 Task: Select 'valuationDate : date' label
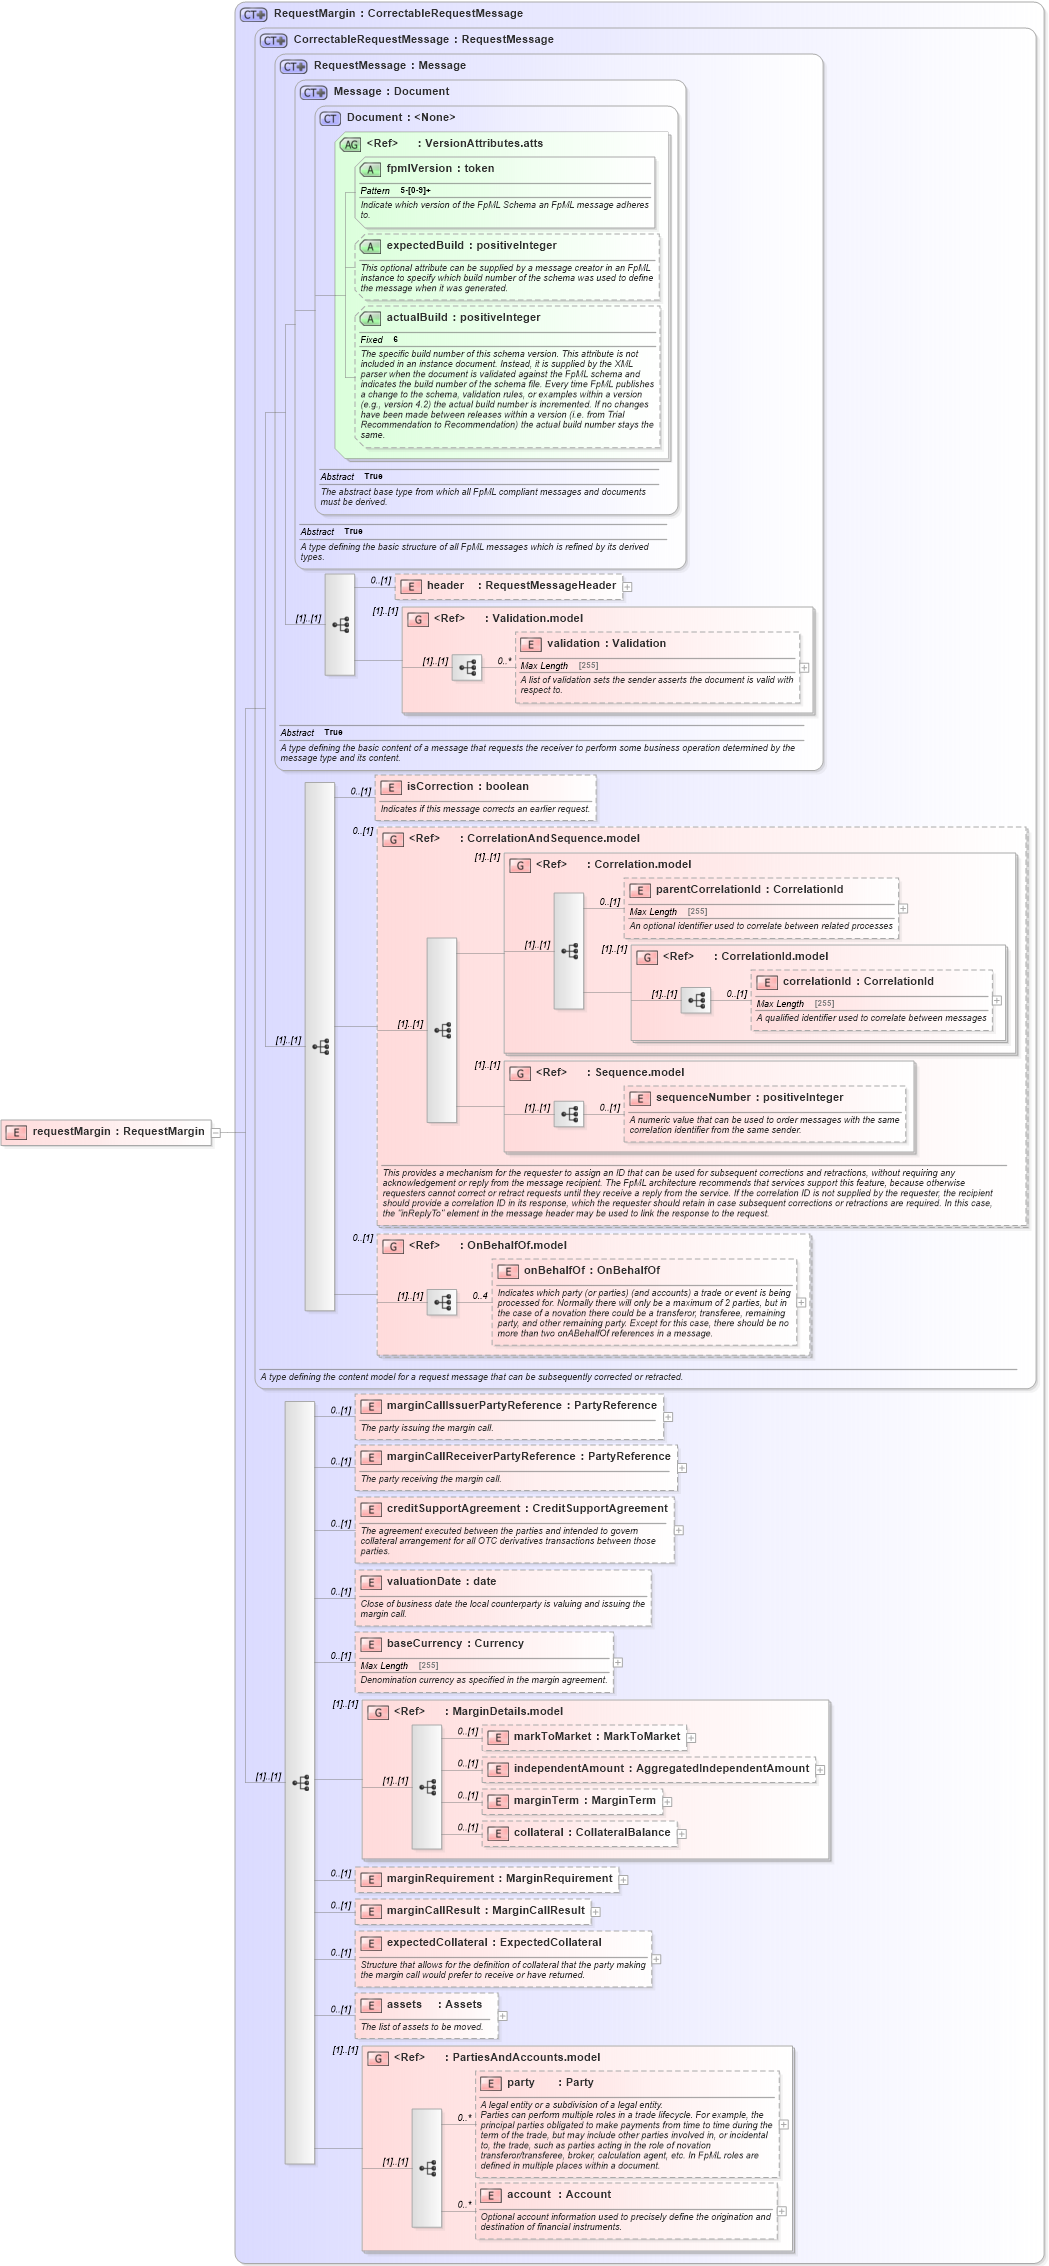point(441,1581)
